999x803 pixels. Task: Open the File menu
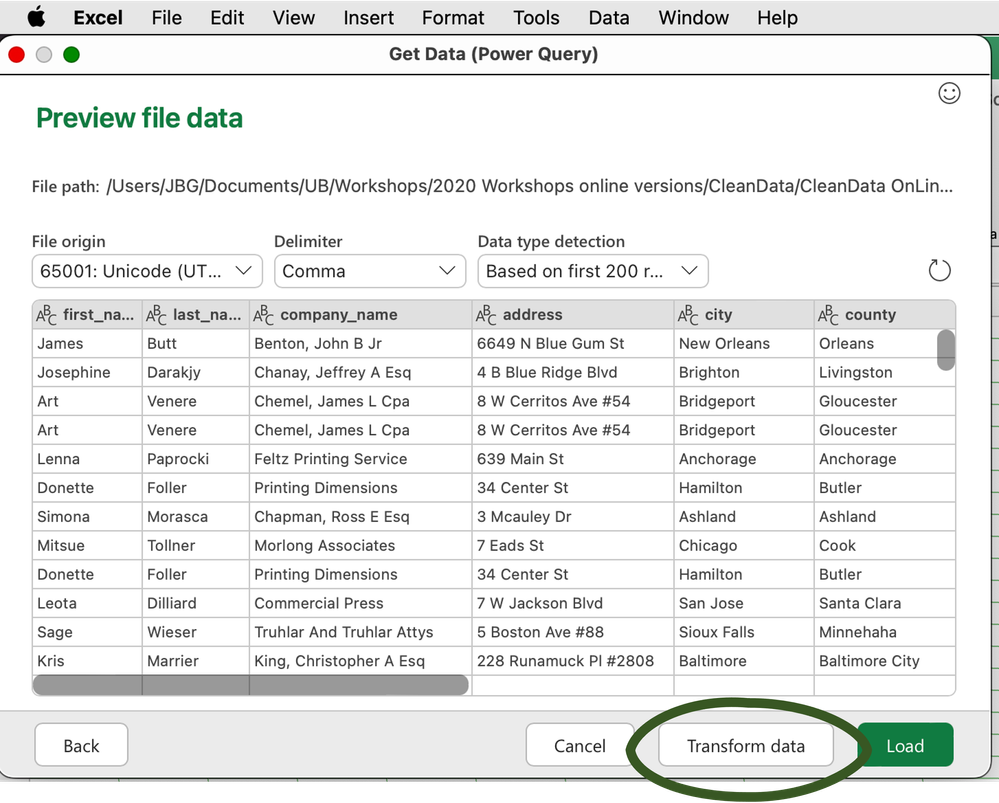coord(166,17)
